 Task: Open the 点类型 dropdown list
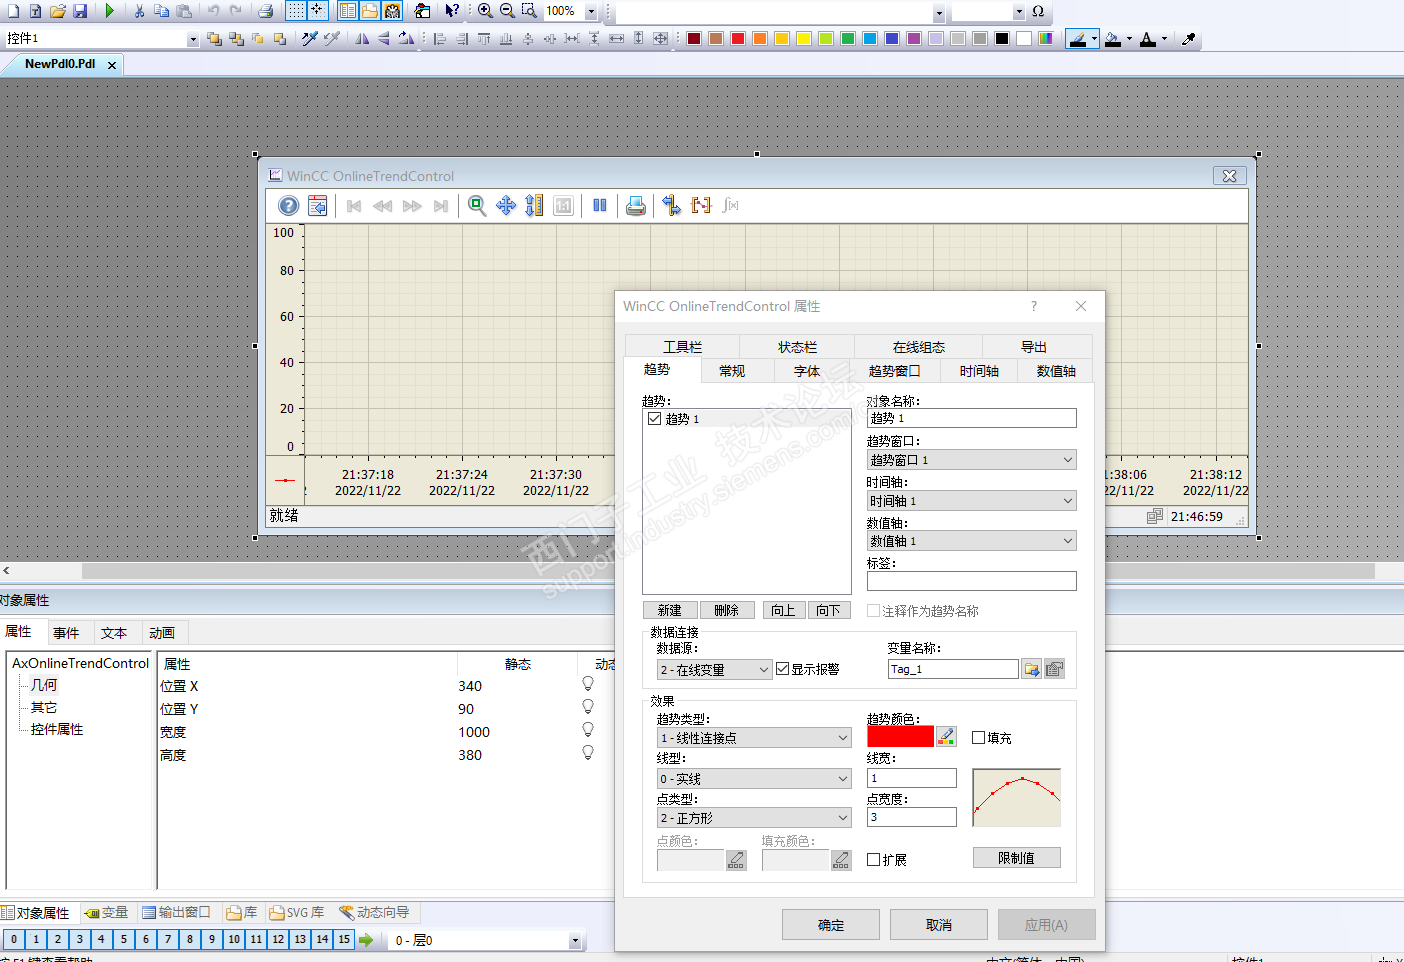click(754, 818)
